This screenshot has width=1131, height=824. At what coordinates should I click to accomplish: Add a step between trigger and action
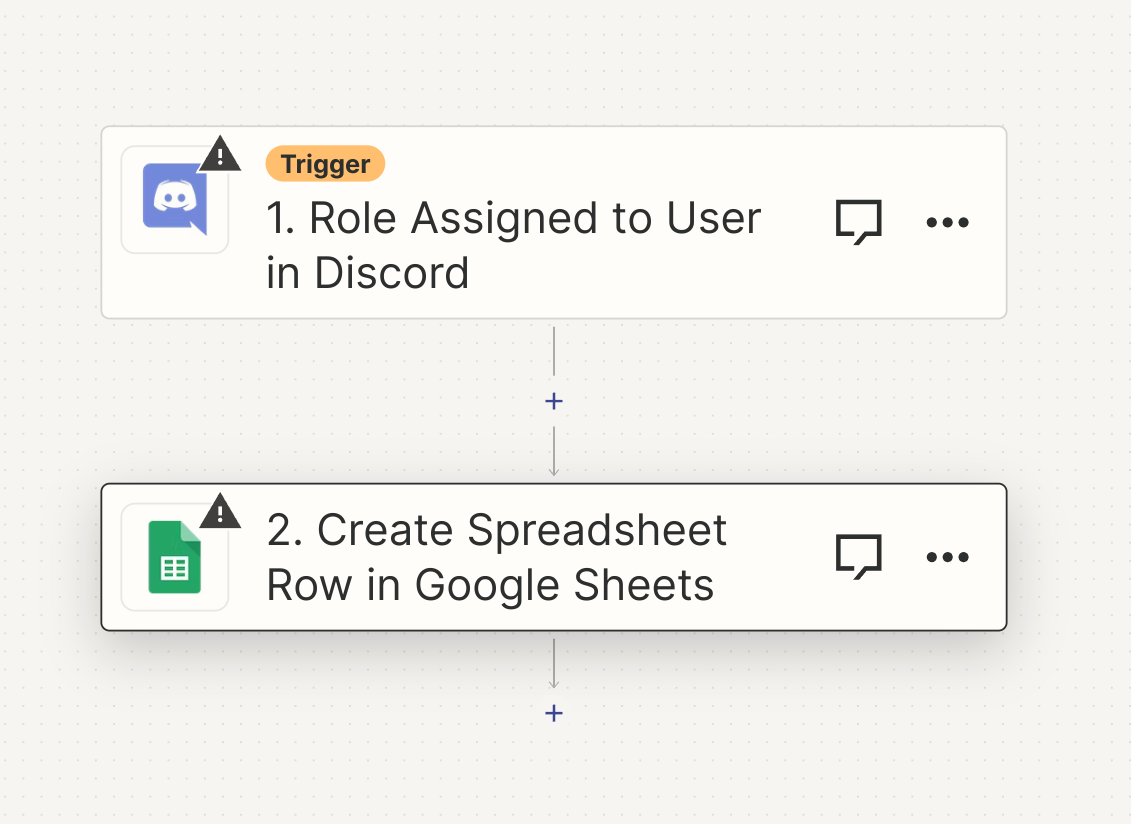(x=554, y=401)
